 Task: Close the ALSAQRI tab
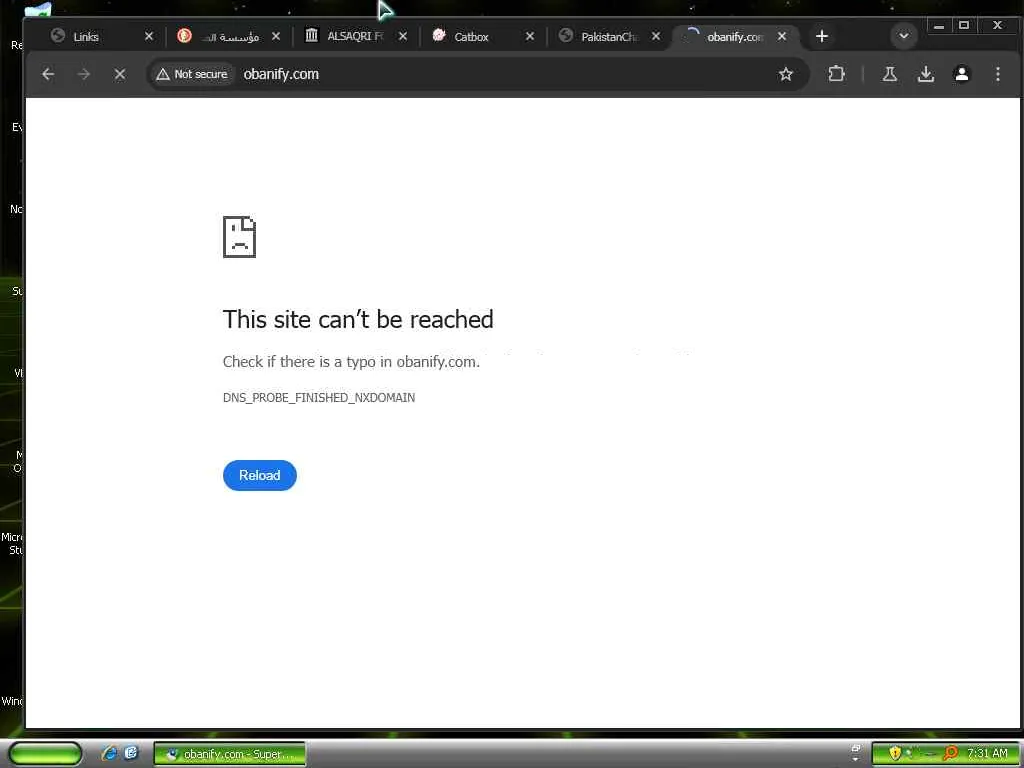(403, 37)
